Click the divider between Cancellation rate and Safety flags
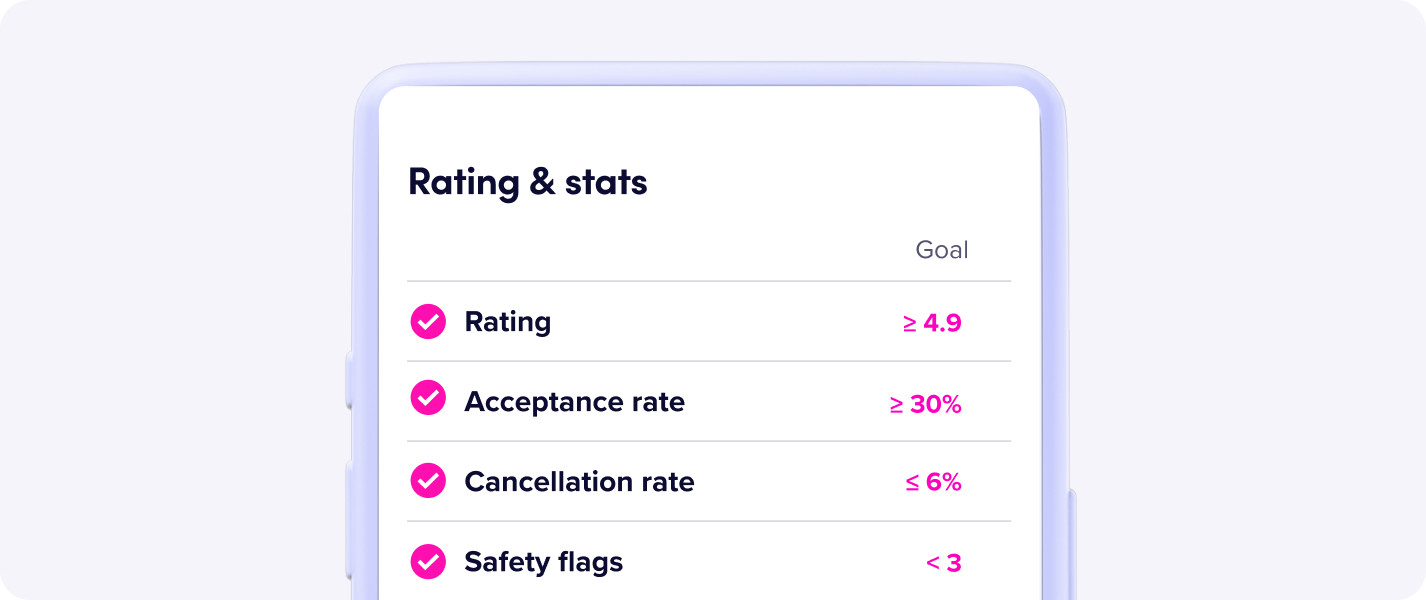 click(x=709, y=521)
